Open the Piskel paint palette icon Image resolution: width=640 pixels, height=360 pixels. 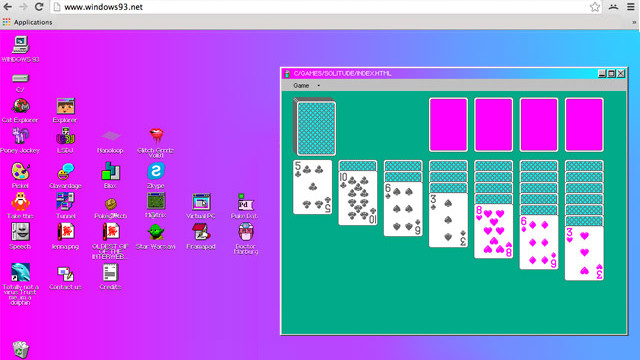click(20, 172)
